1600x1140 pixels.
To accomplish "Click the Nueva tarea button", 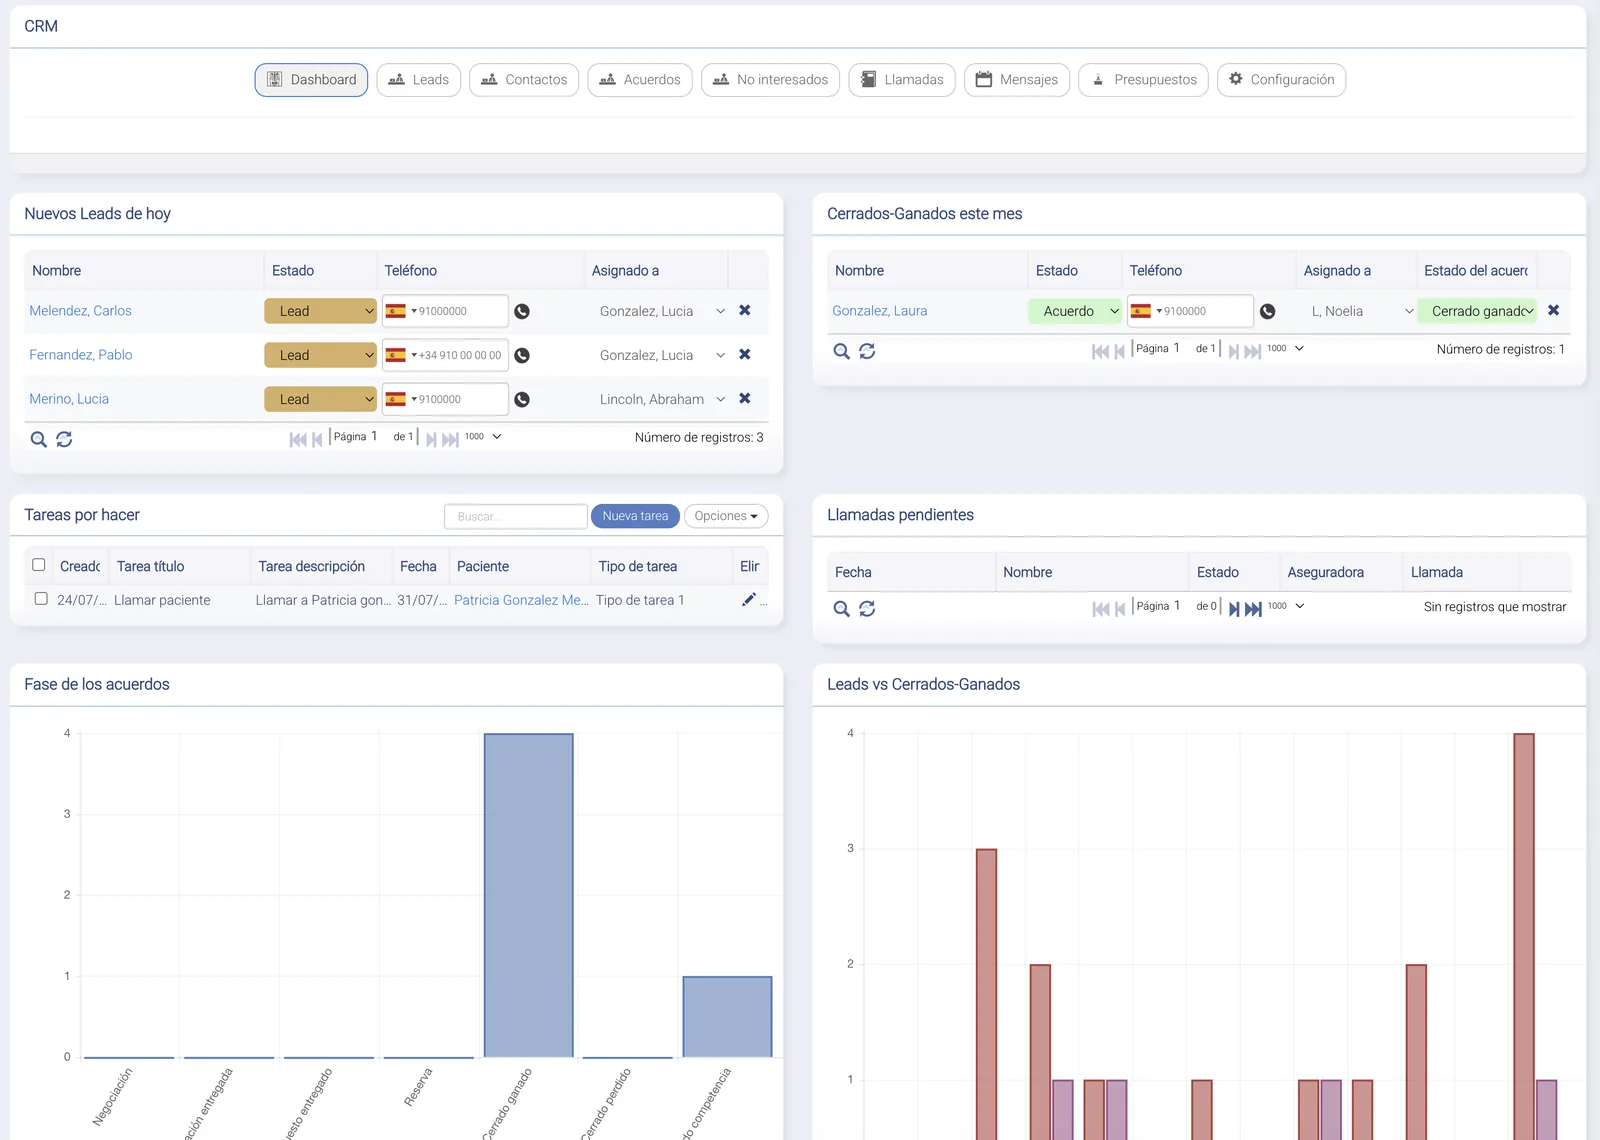I will tap(635, 516).
